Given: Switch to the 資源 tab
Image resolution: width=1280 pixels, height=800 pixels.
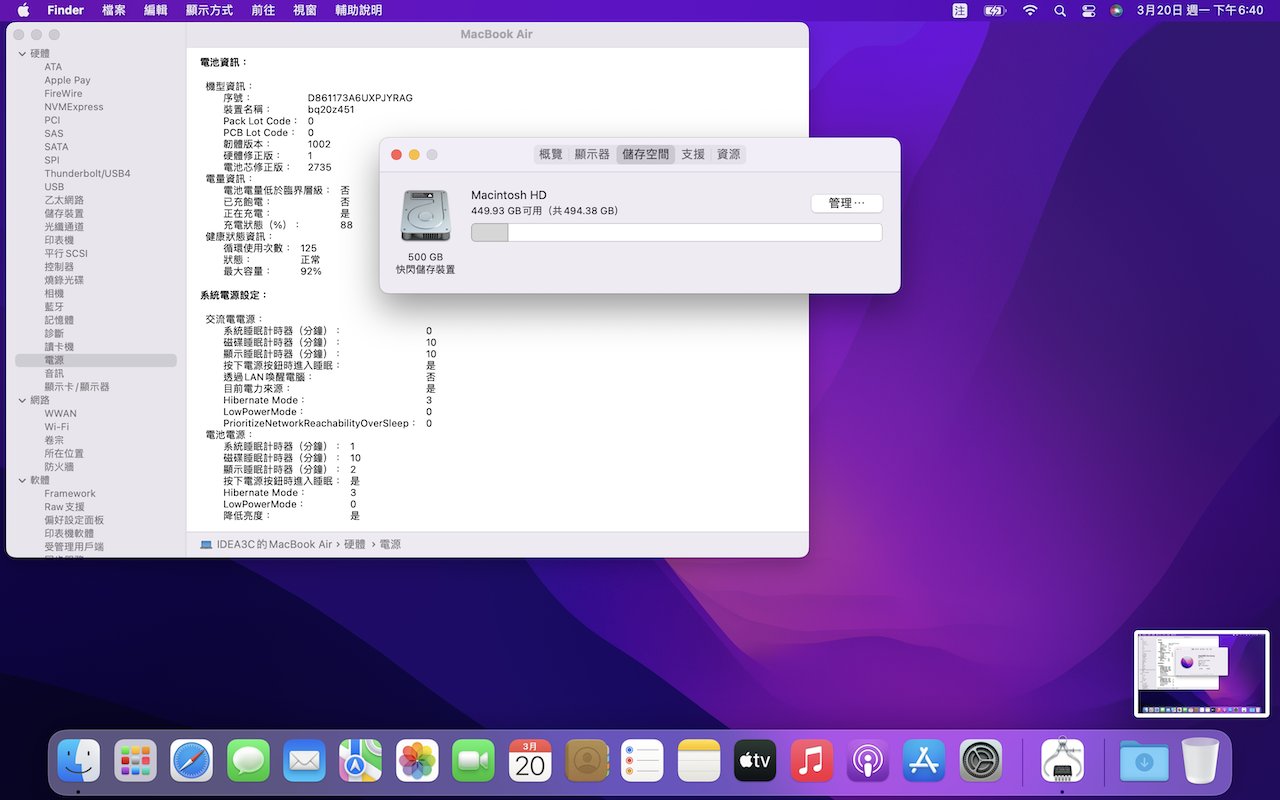Looking at the screenshot, I should [729, 154].
